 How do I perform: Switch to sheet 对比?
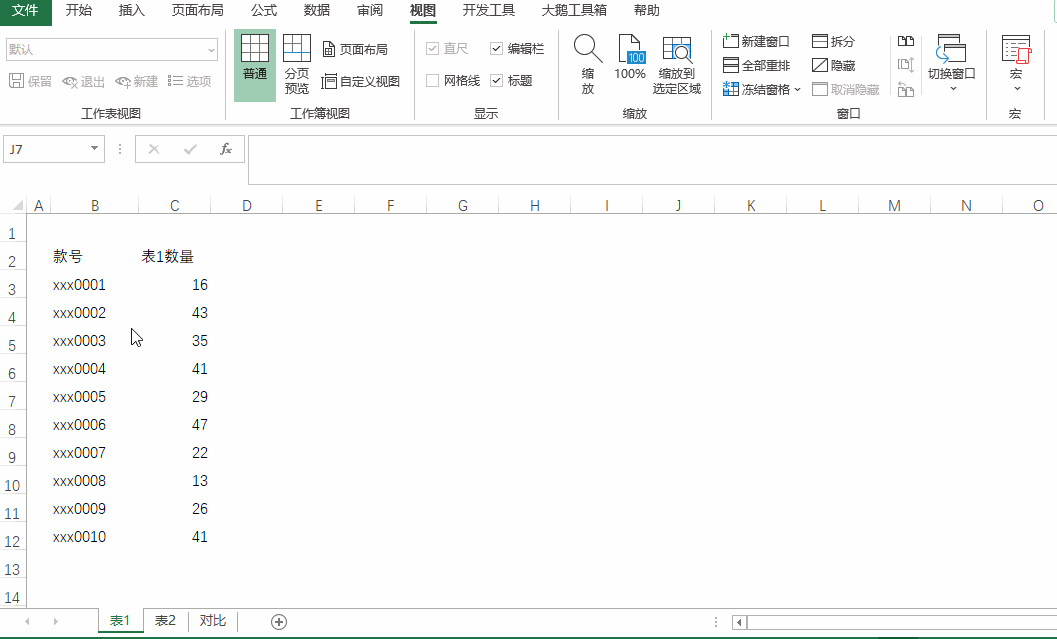coord(213,621)
